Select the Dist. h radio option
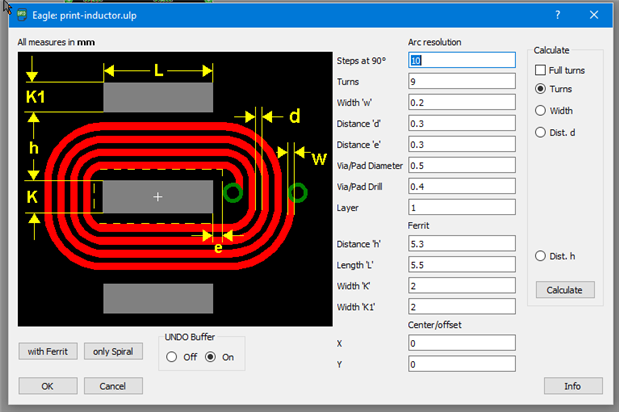 [x=541, y=257]
